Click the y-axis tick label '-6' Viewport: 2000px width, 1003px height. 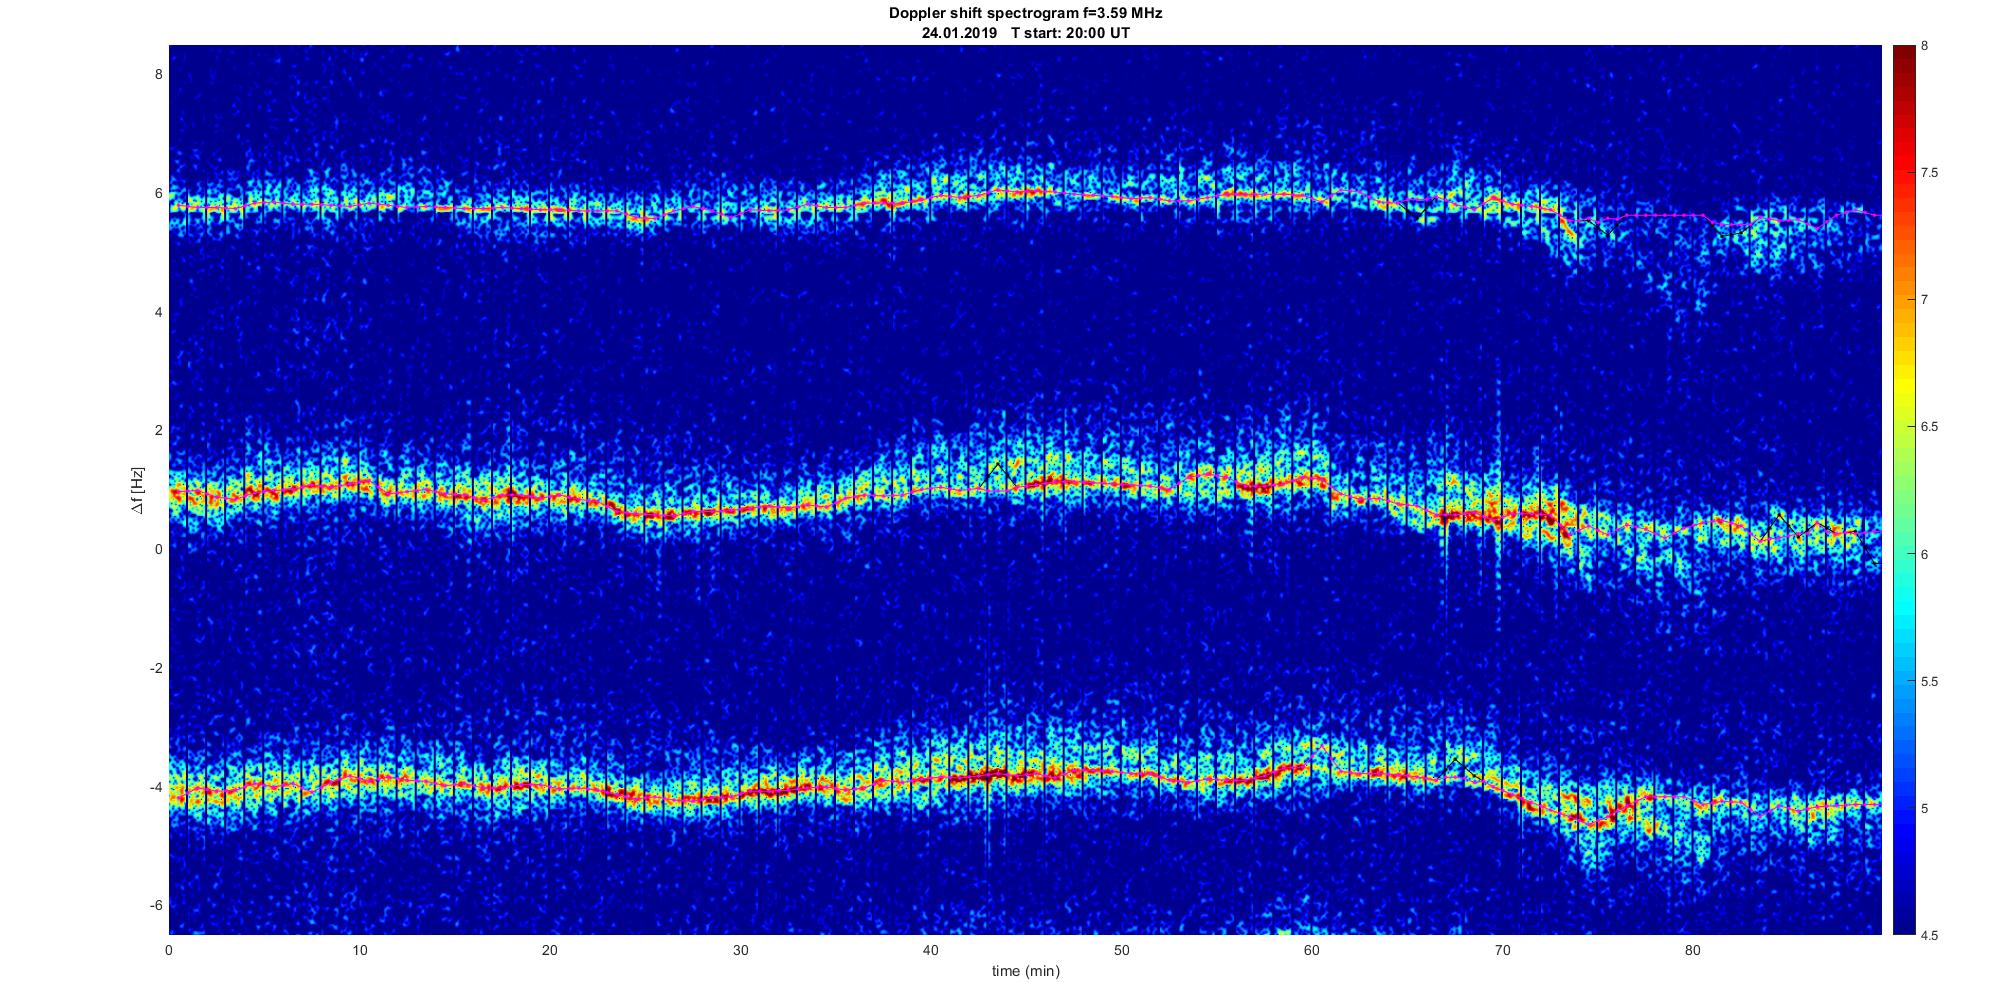pyautogui.click(x=155, y=906)
